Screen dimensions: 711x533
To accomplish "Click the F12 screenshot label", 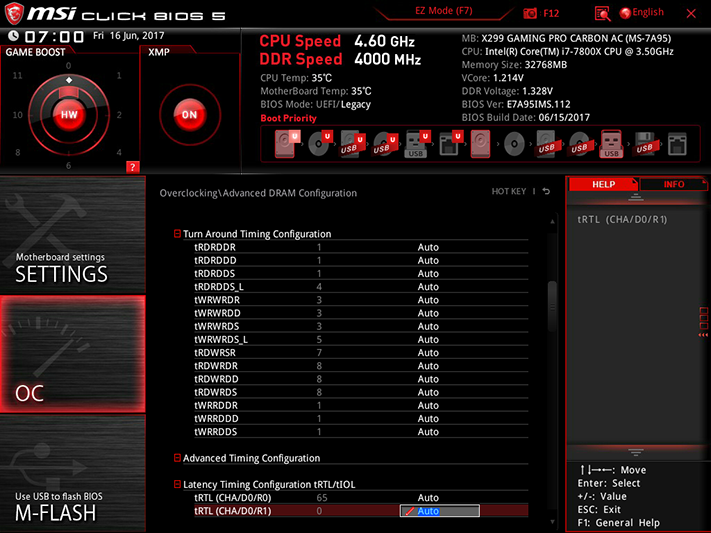I will coord(551,13).
